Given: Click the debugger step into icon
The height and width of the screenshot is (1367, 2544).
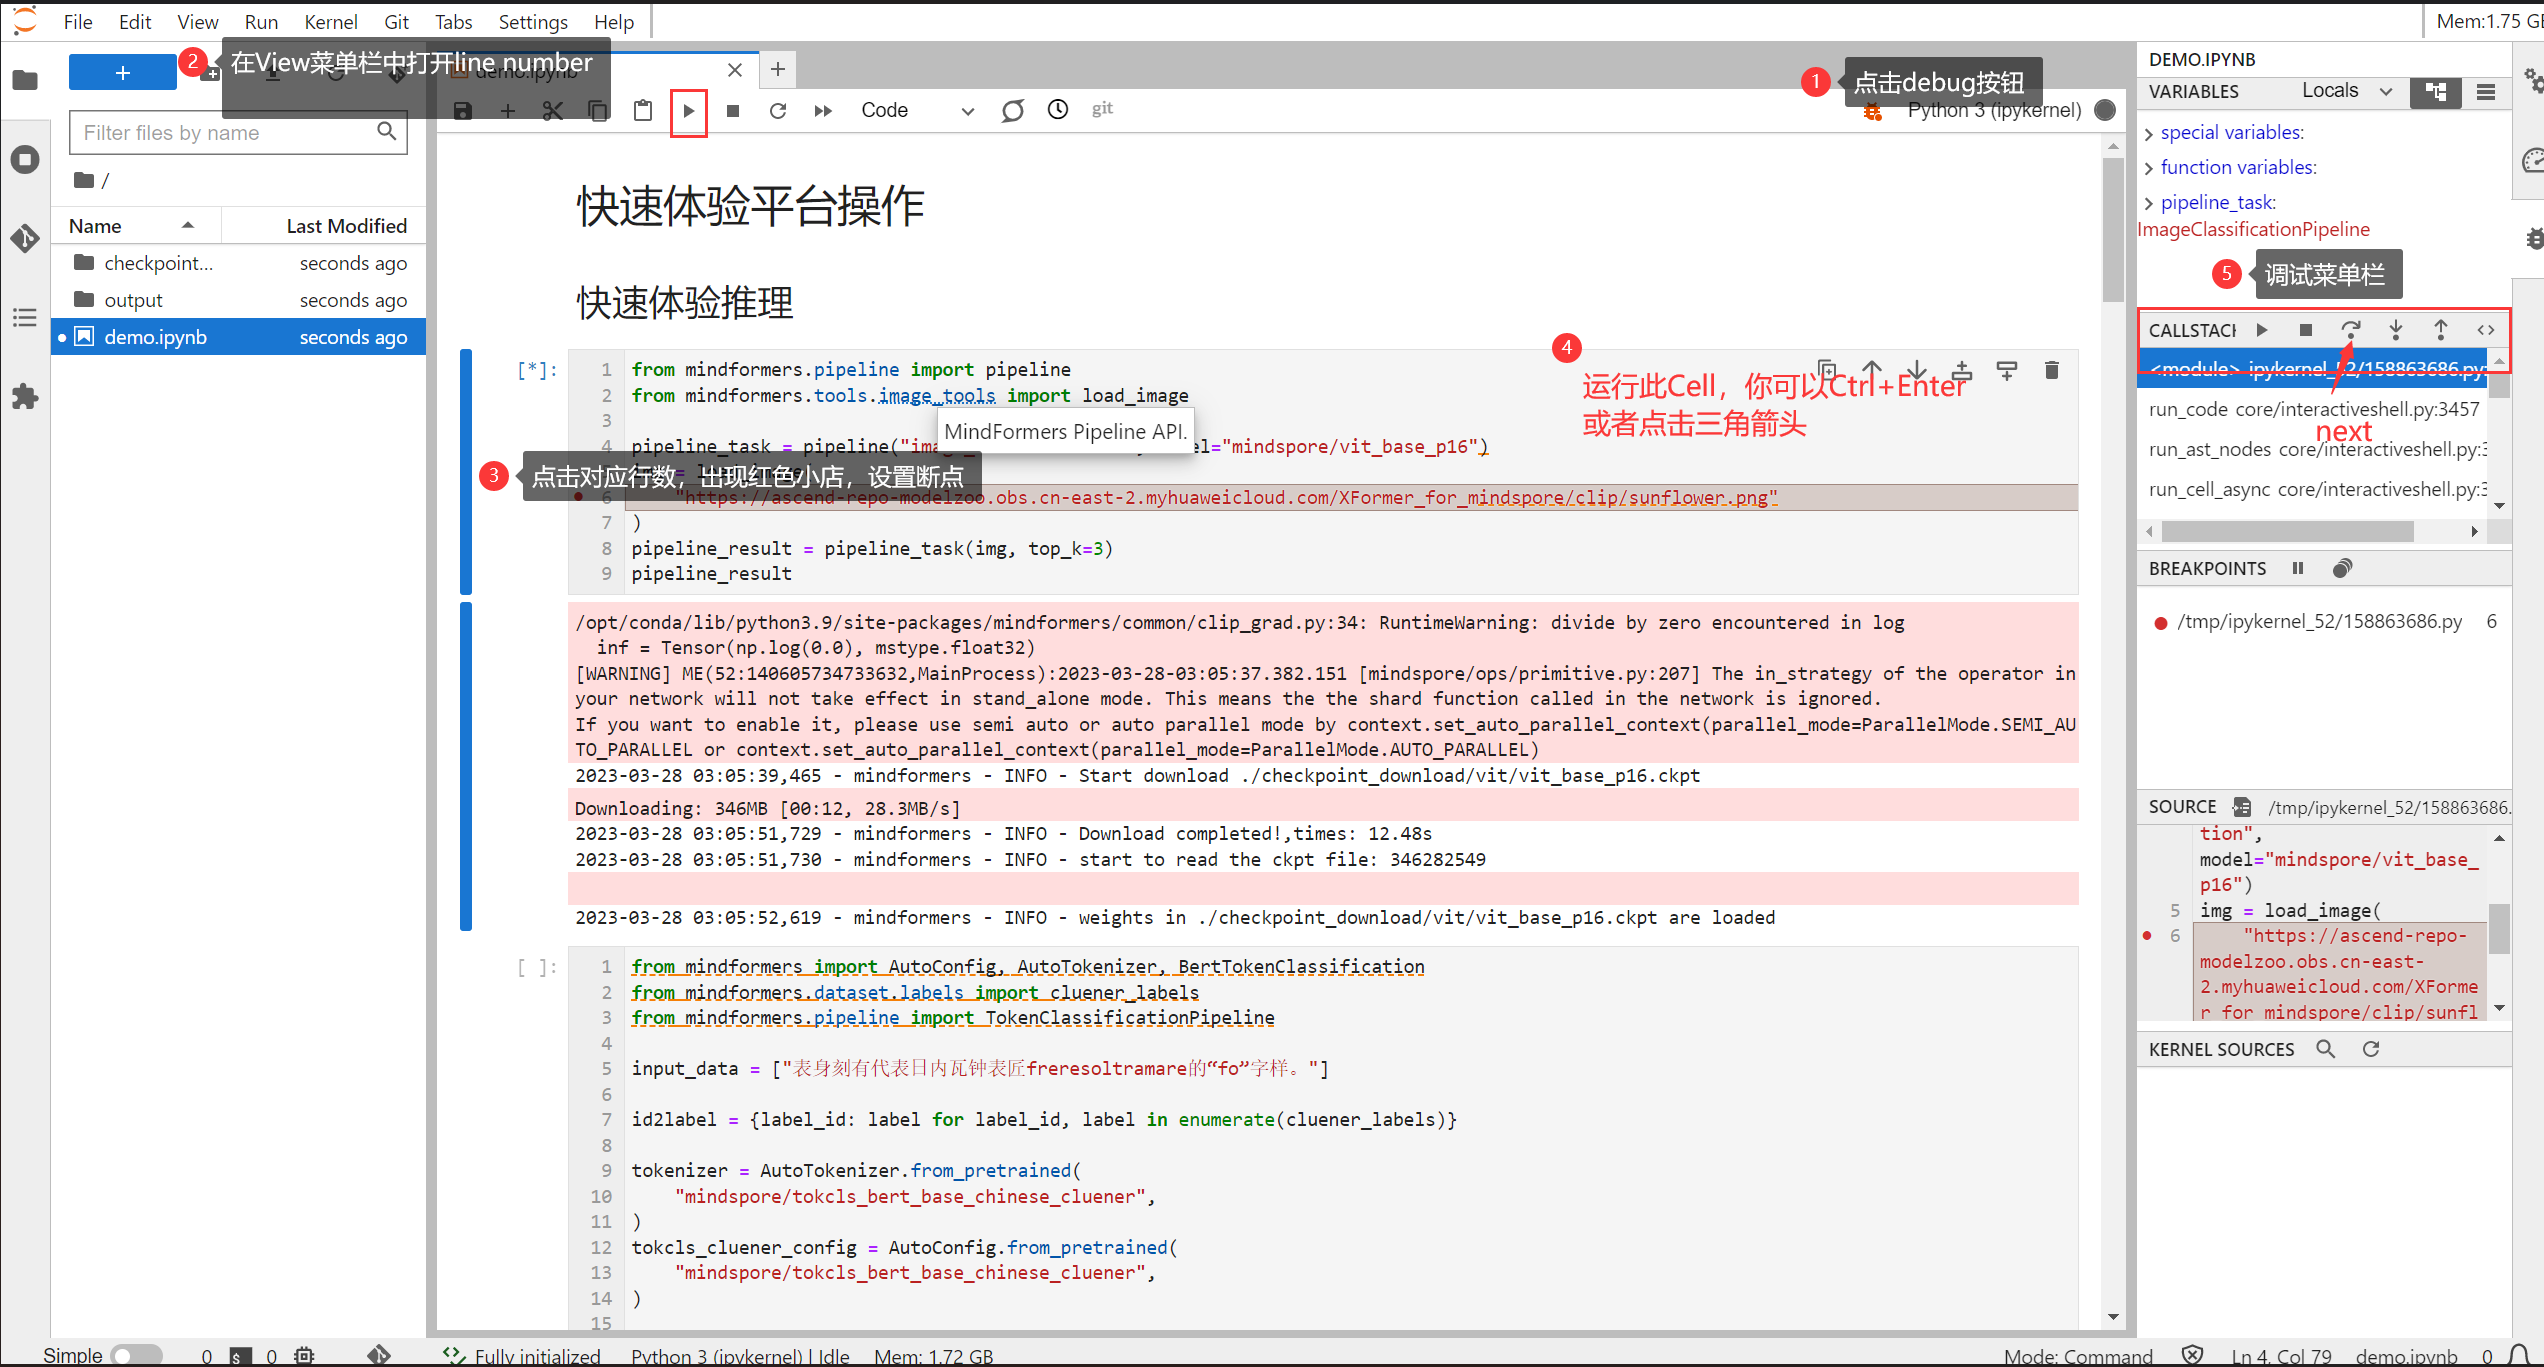Looking at the screenshot, I should pyautogui.click(x=2396, y=330).
